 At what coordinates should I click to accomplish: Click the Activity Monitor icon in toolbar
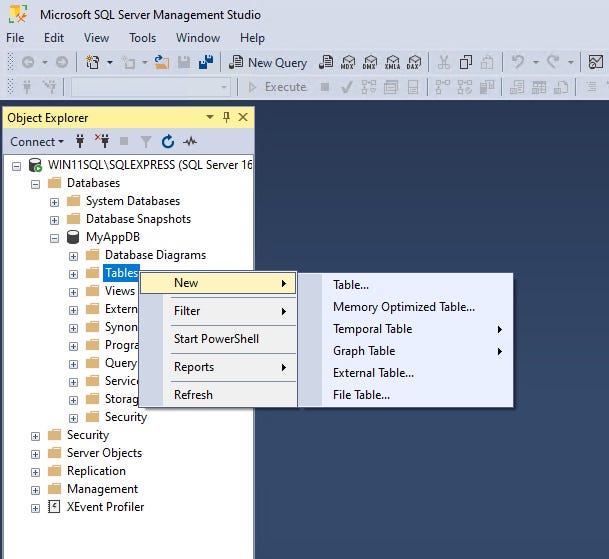(x=596, y=62)
